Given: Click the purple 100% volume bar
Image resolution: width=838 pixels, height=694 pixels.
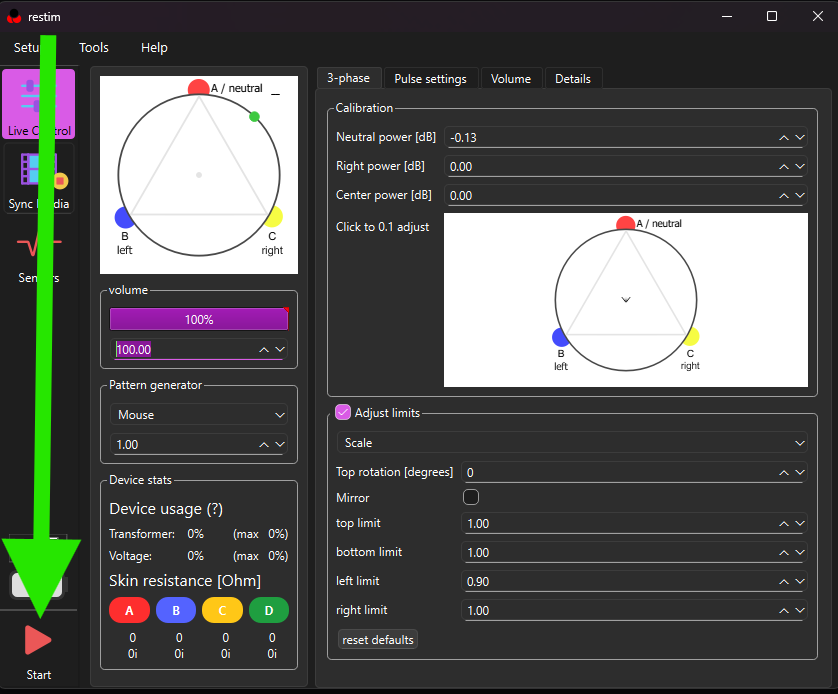Looking at the screenshot, I should (x=199, y=319).
